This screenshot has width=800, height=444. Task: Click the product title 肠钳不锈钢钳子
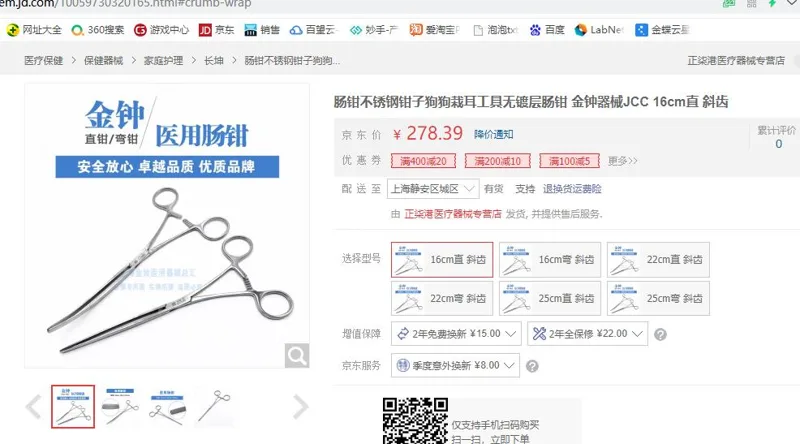(531, 102)
